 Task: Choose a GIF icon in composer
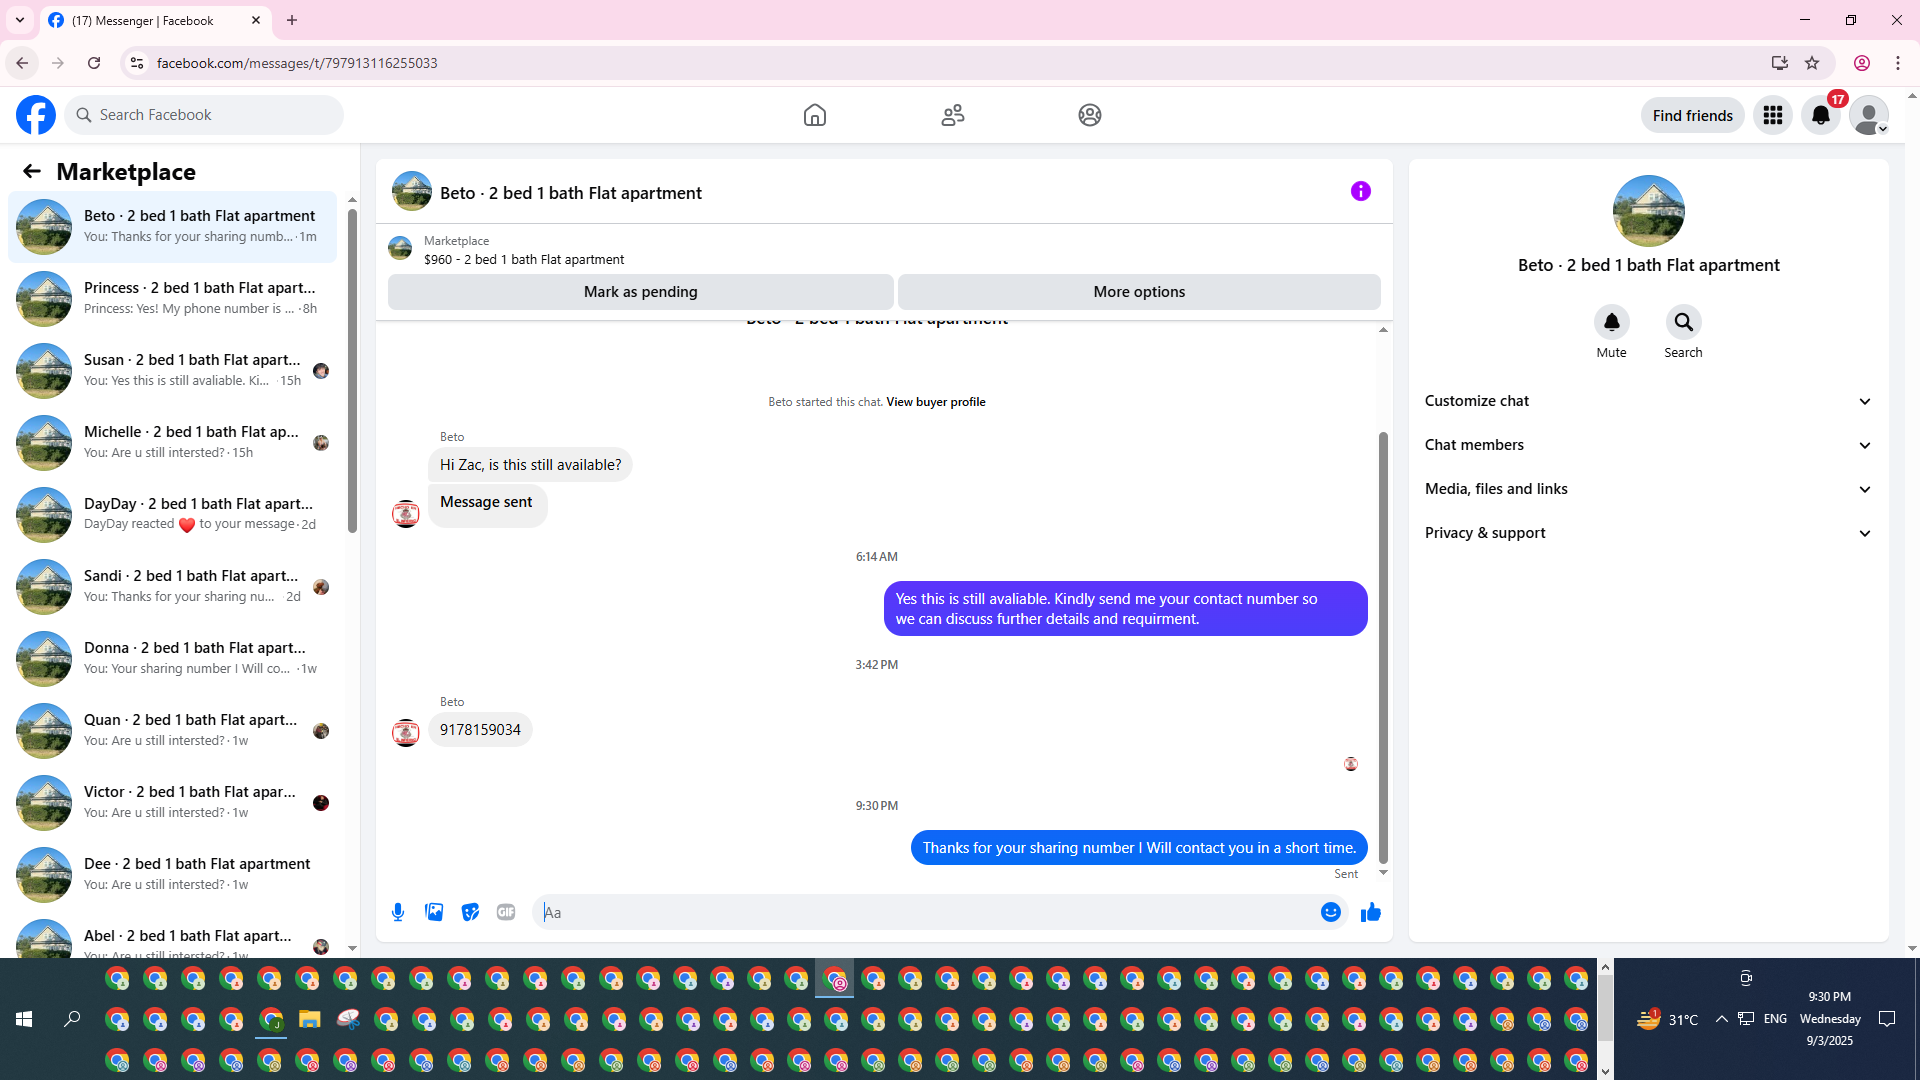point(506,912)
